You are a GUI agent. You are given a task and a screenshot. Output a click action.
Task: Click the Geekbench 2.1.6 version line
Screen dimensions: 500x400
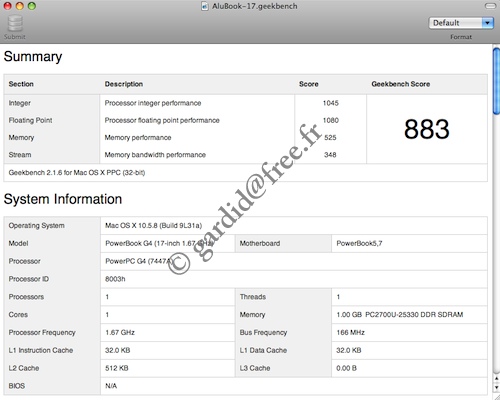point(77,173)
